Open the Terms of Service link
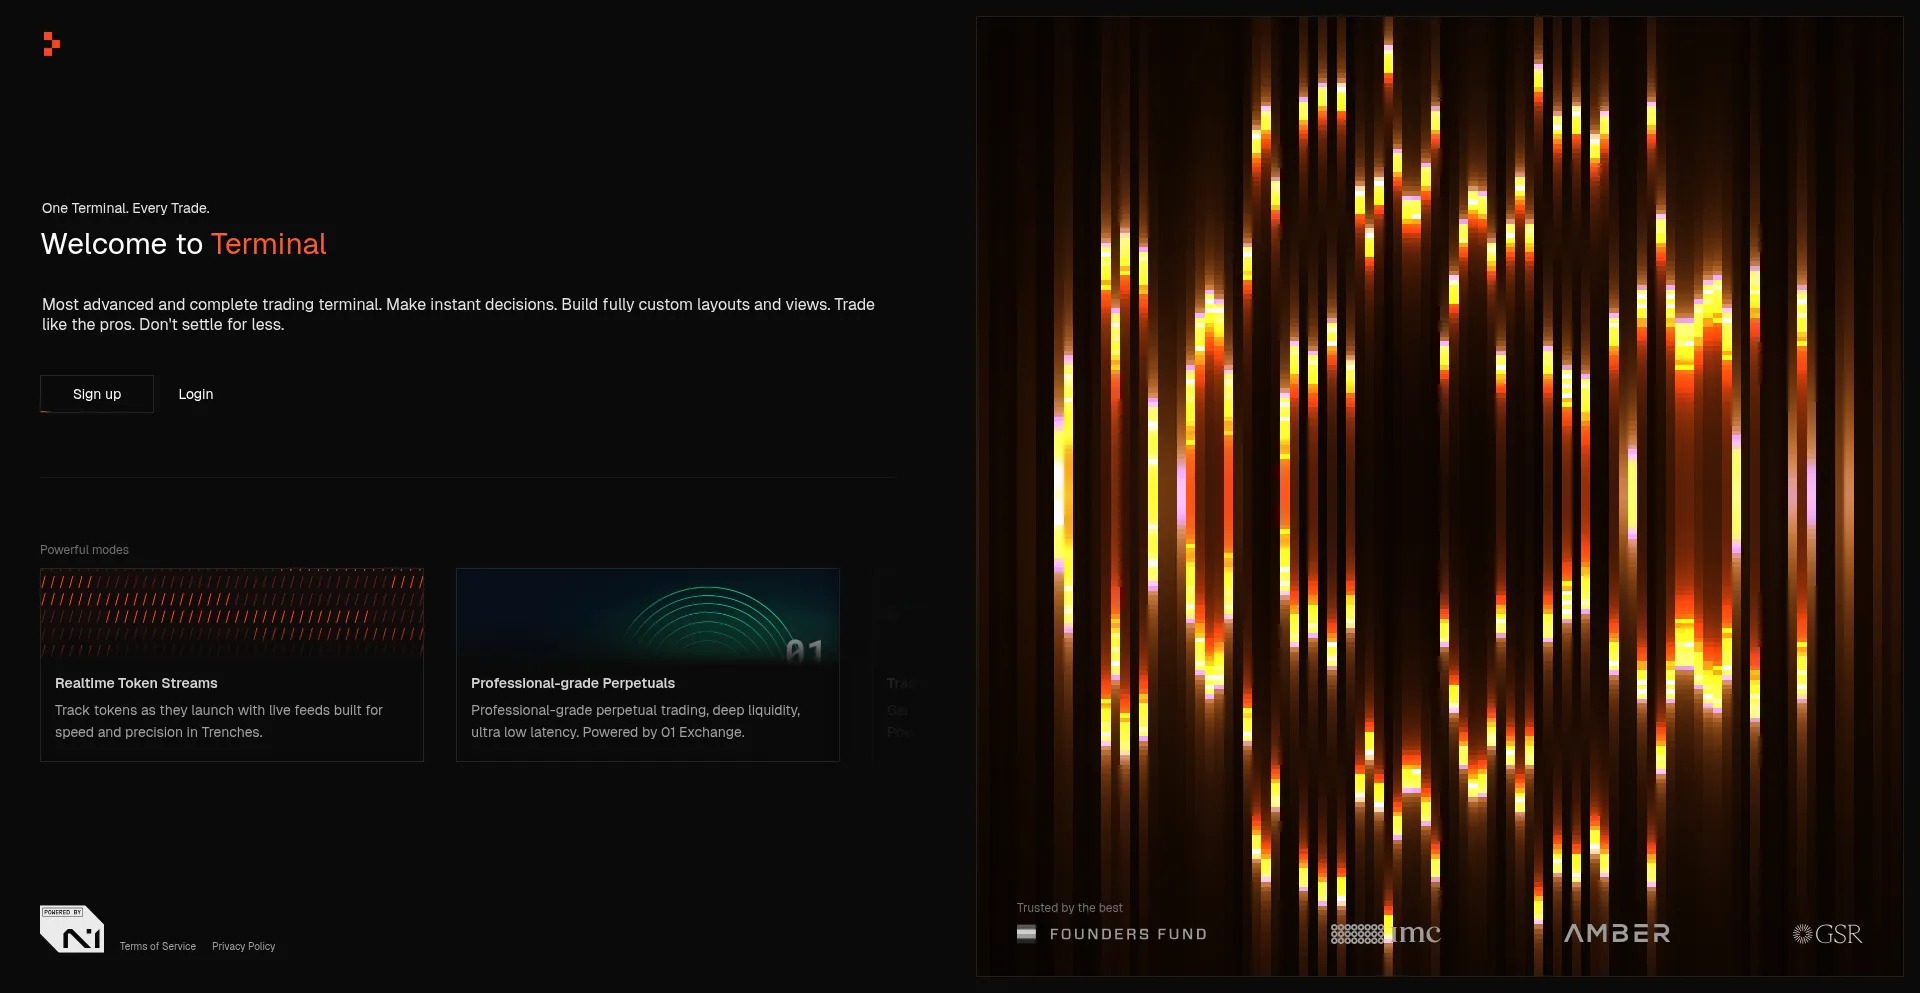The image size is (1920, 993). pyautogui.click(x=158, y=946)
